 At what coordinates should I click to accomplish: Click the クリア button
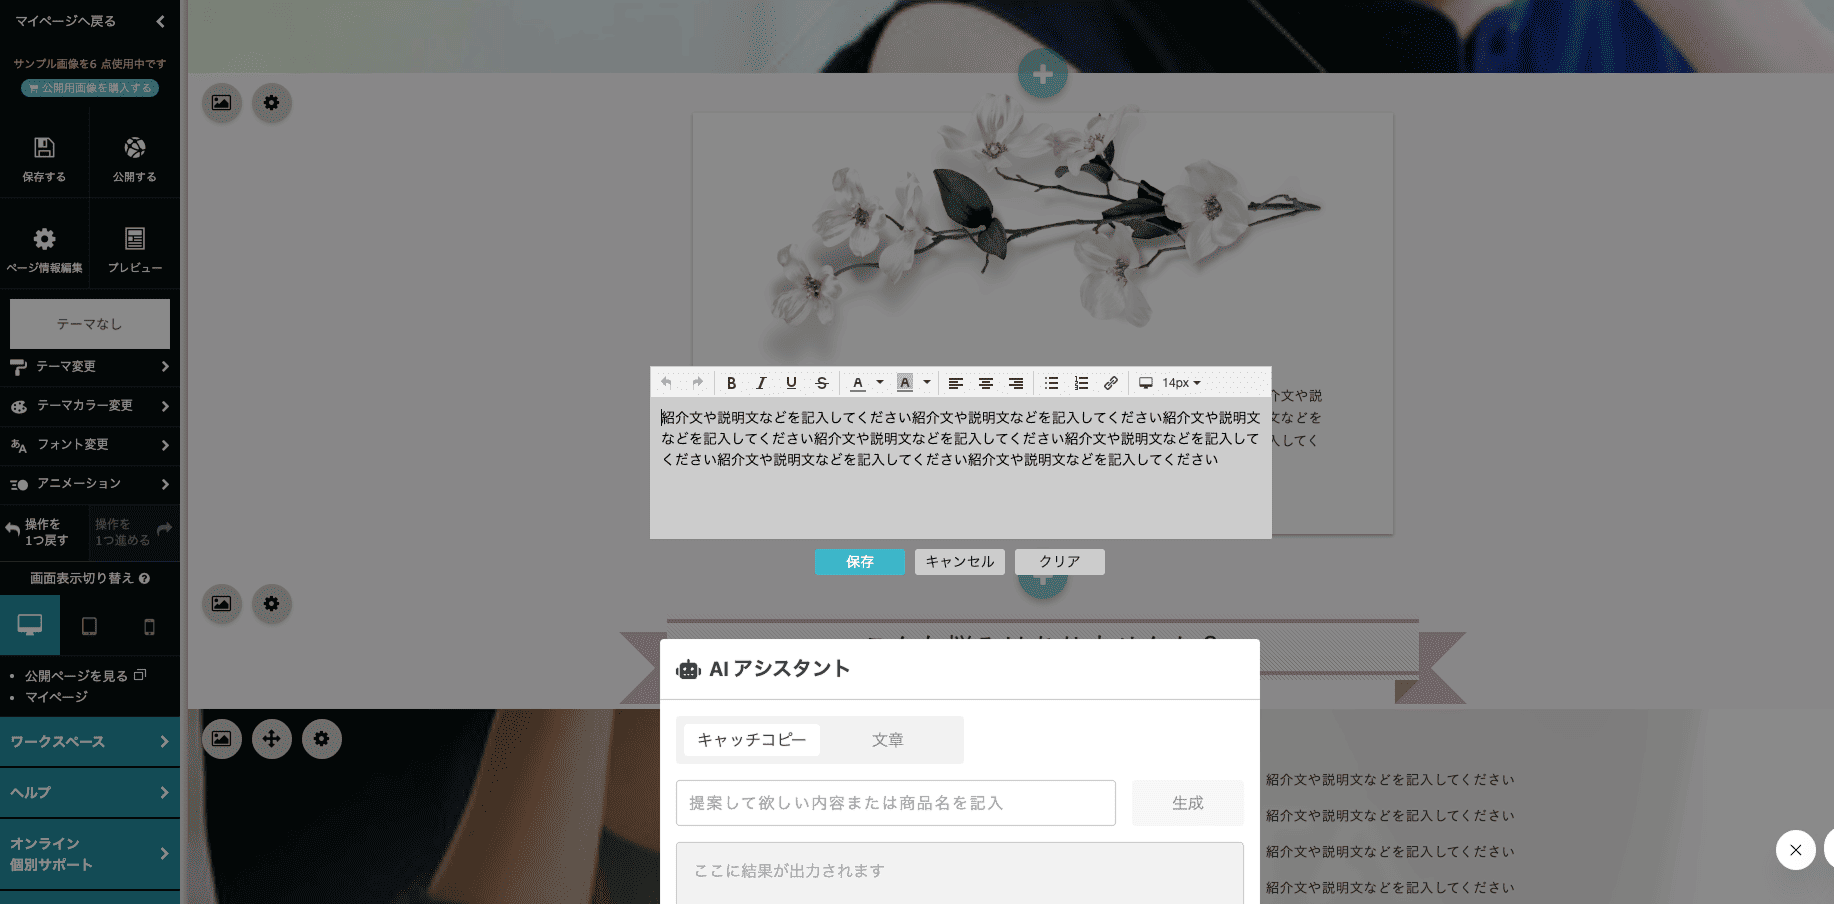click(x=1060, y=562)
